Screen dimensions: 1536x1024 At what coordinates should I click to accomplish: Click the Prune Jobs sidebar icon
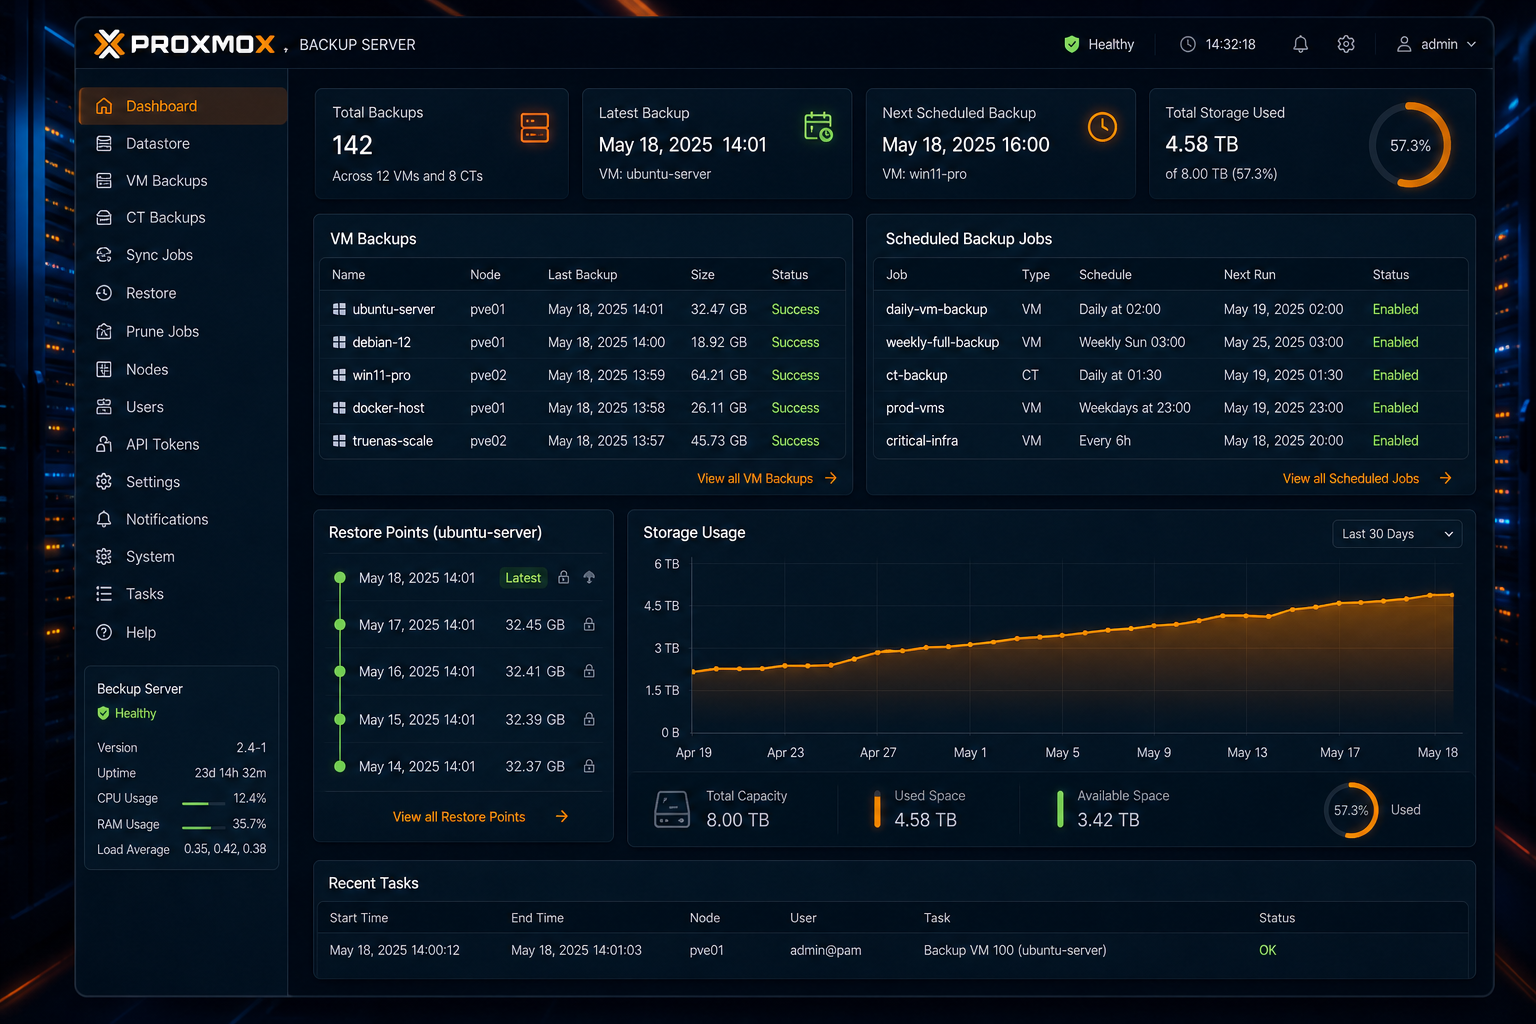(x=104, y=331)
